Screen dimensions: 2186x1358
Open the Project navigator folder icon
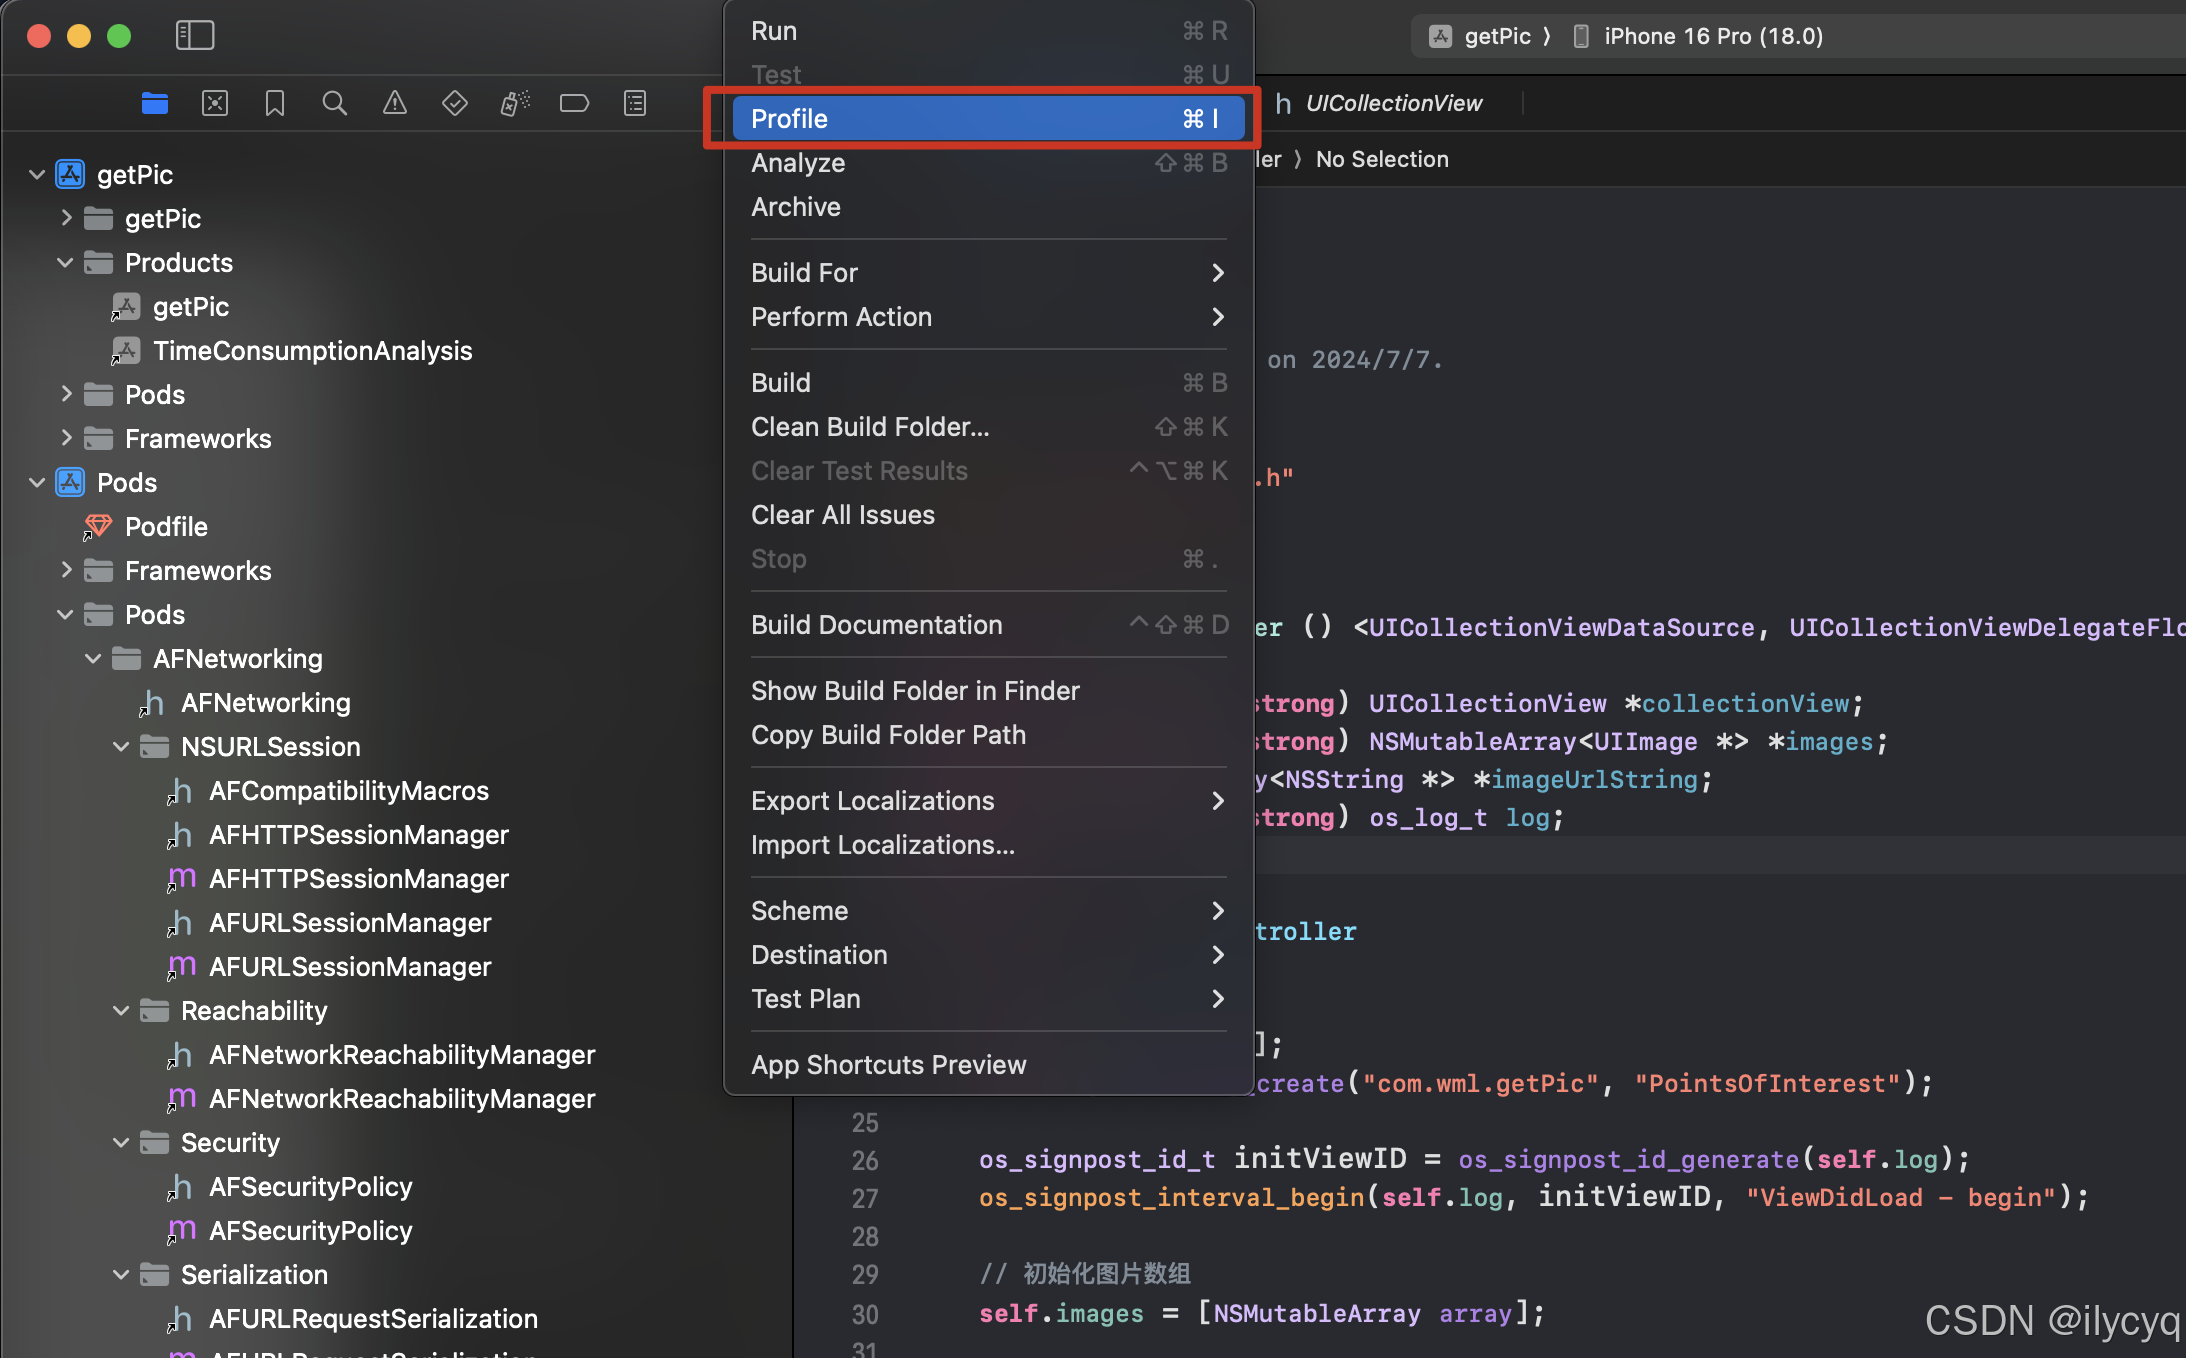coord(155,103)
